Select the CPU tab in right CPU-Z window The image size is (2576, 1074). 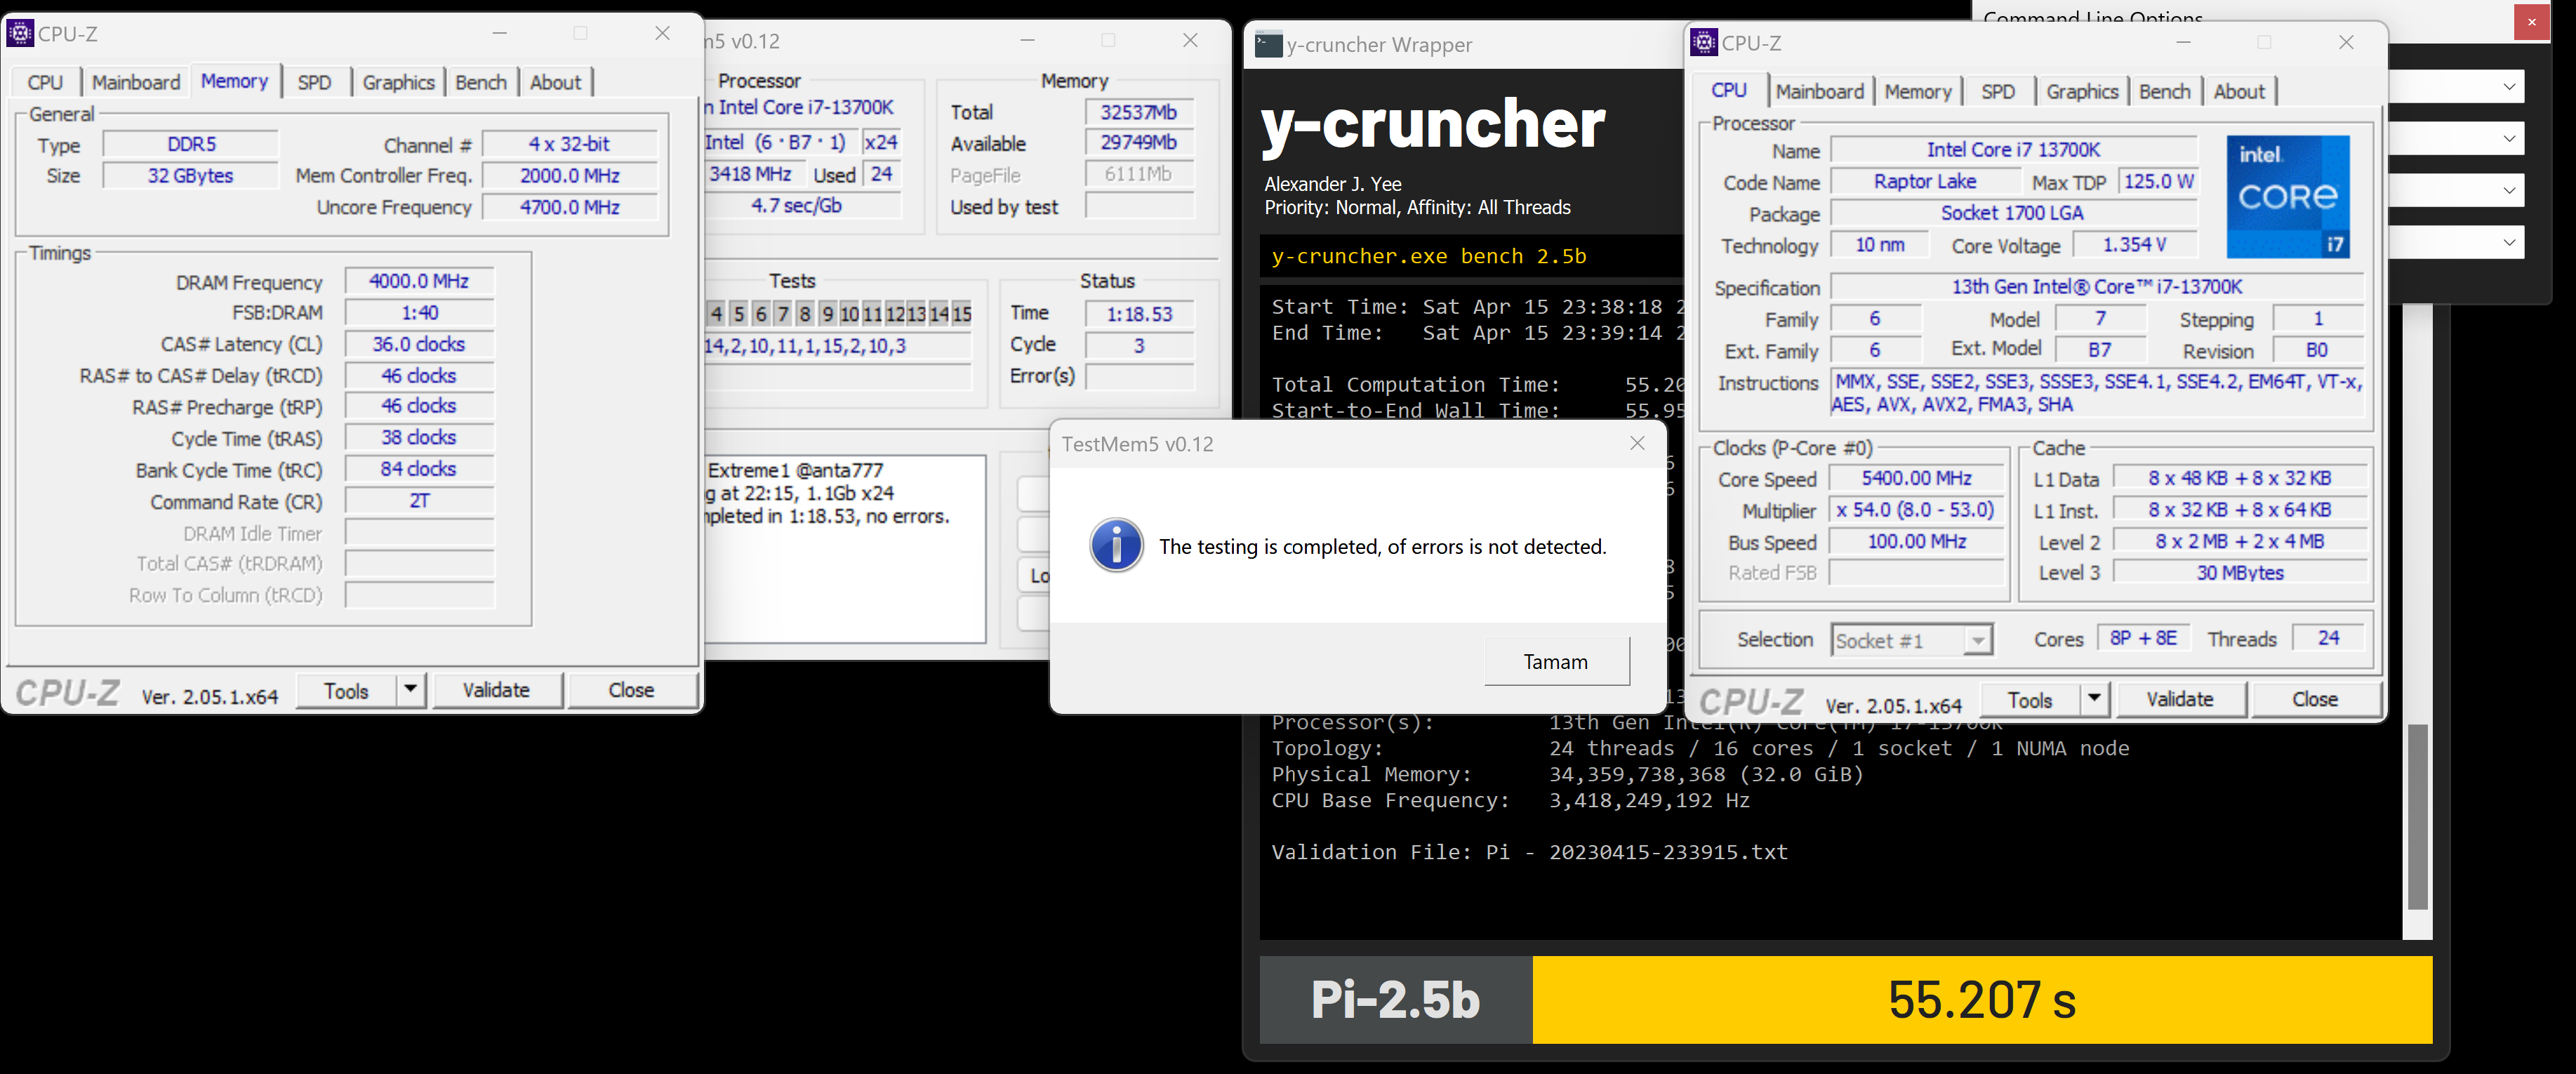(x=1729, y=90)
